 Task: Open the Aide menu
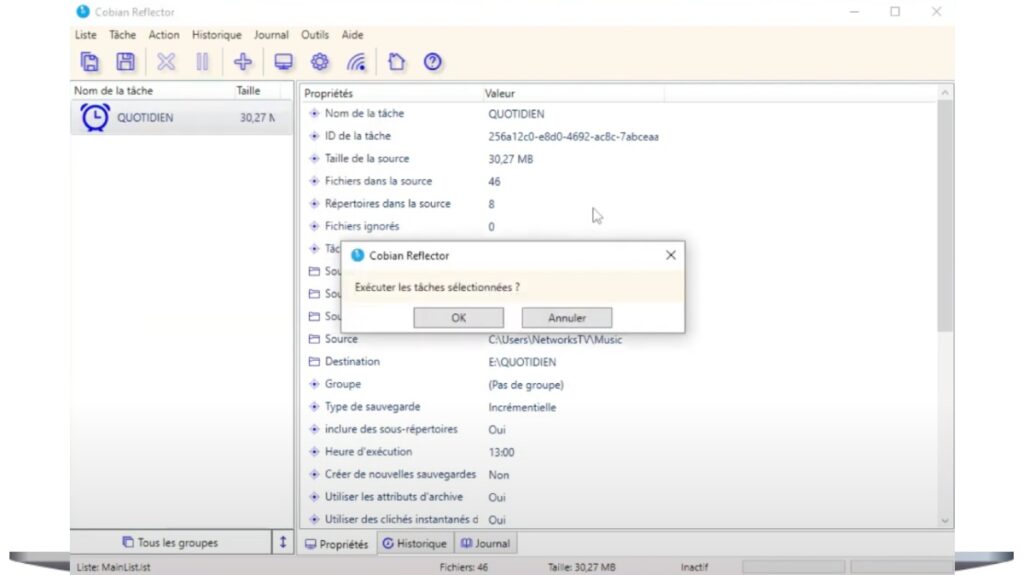tap(353, 35)
